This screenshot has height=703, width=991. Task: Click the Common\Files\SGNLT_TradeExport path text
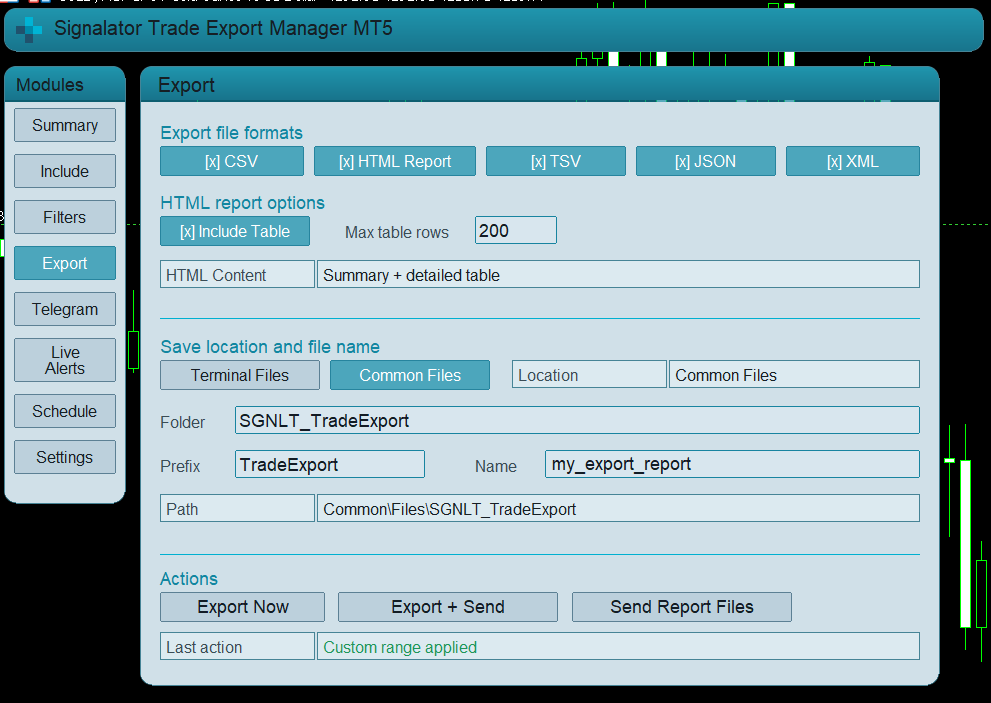[449, 510]
